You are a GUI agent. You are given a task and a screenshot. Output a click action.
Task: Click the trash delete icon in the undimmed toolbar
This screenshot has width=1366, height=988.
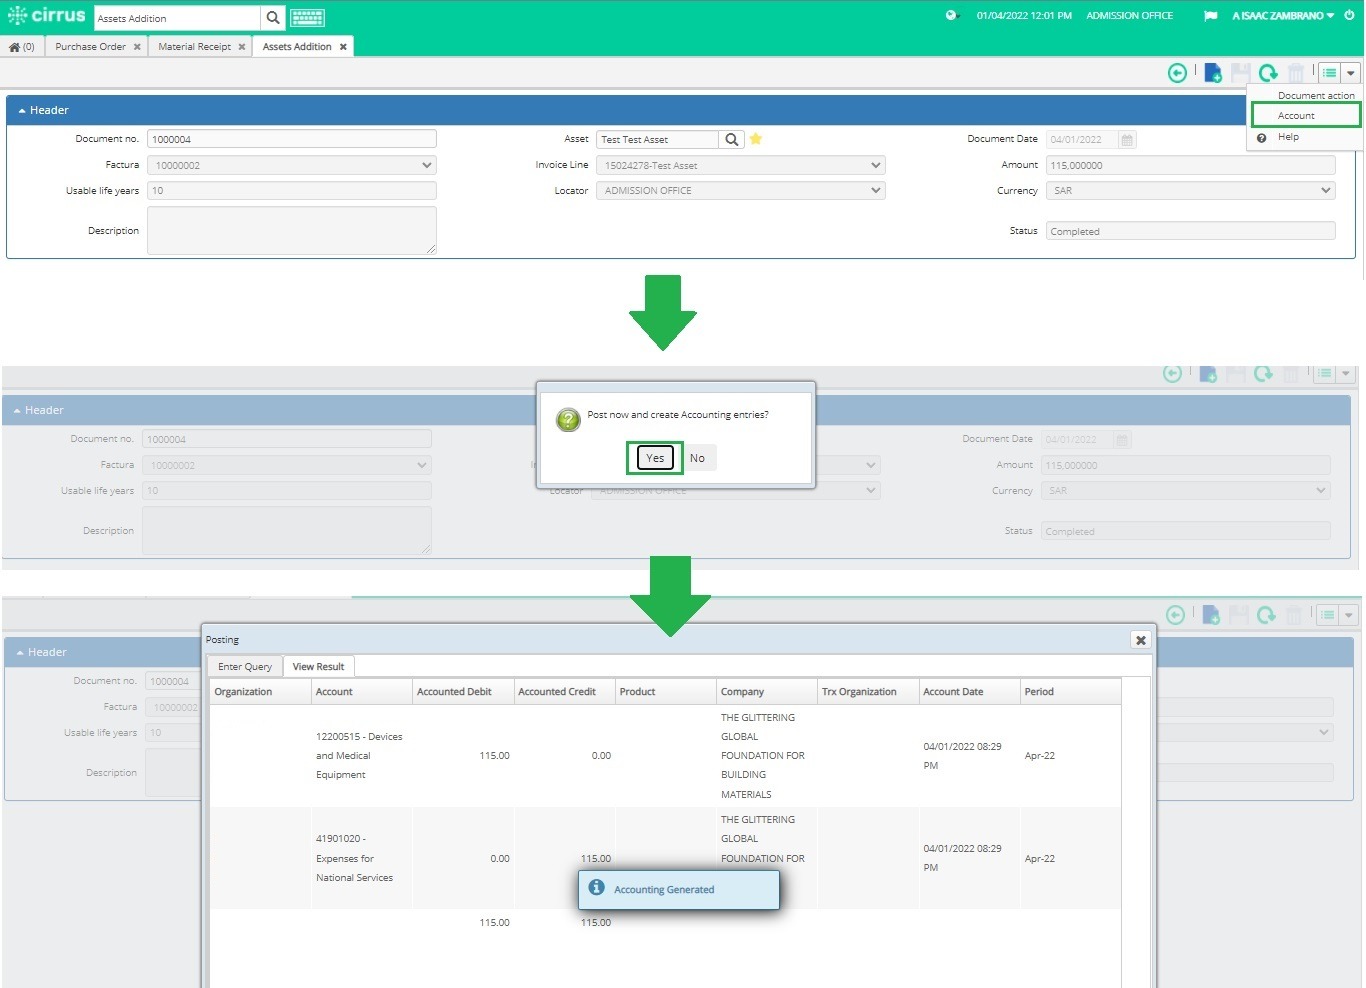click(1296, 73)
